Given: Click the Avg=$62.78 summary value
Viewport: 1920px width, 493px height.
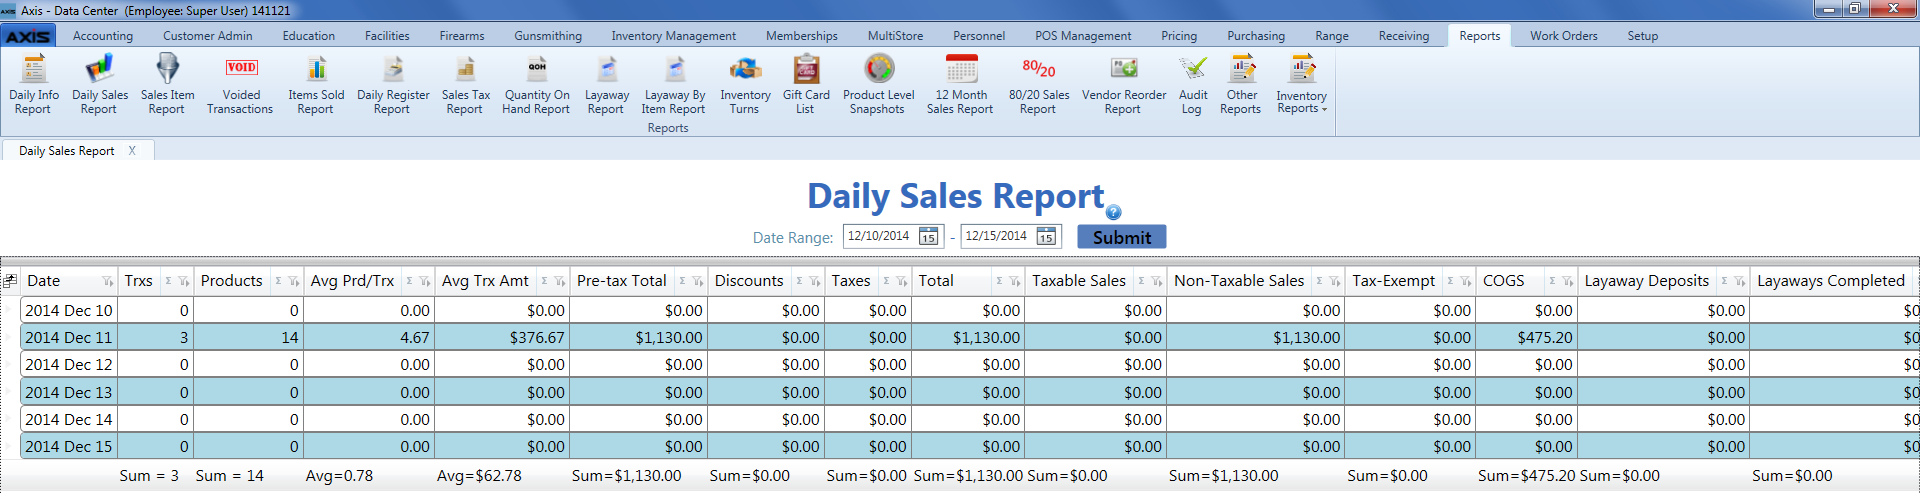Looking at the screenshot, I should 479,476.
